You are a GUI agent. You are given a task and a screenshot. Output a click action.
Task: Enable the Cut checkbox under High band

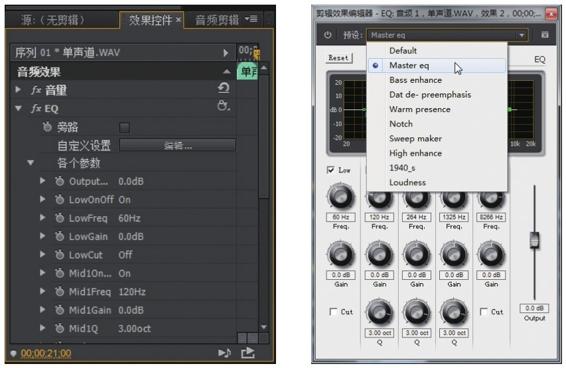click(483, 311)
